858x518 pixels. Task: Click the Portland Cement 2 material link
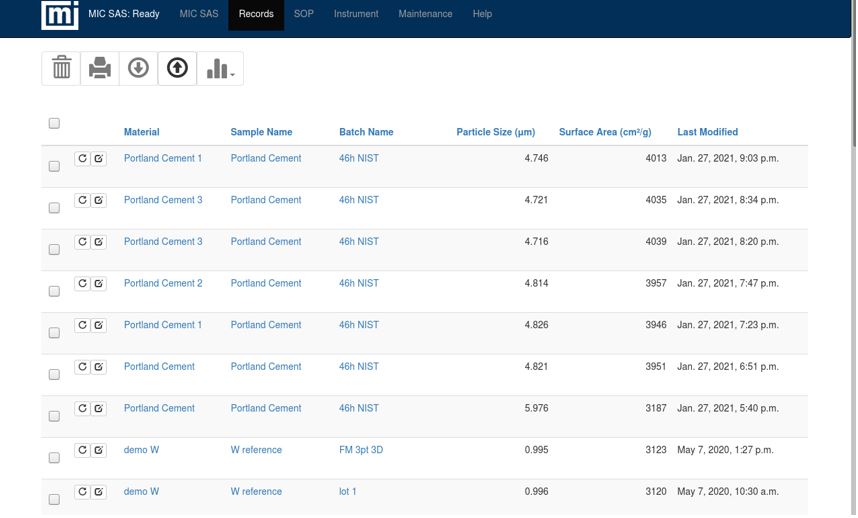(163, 284)
